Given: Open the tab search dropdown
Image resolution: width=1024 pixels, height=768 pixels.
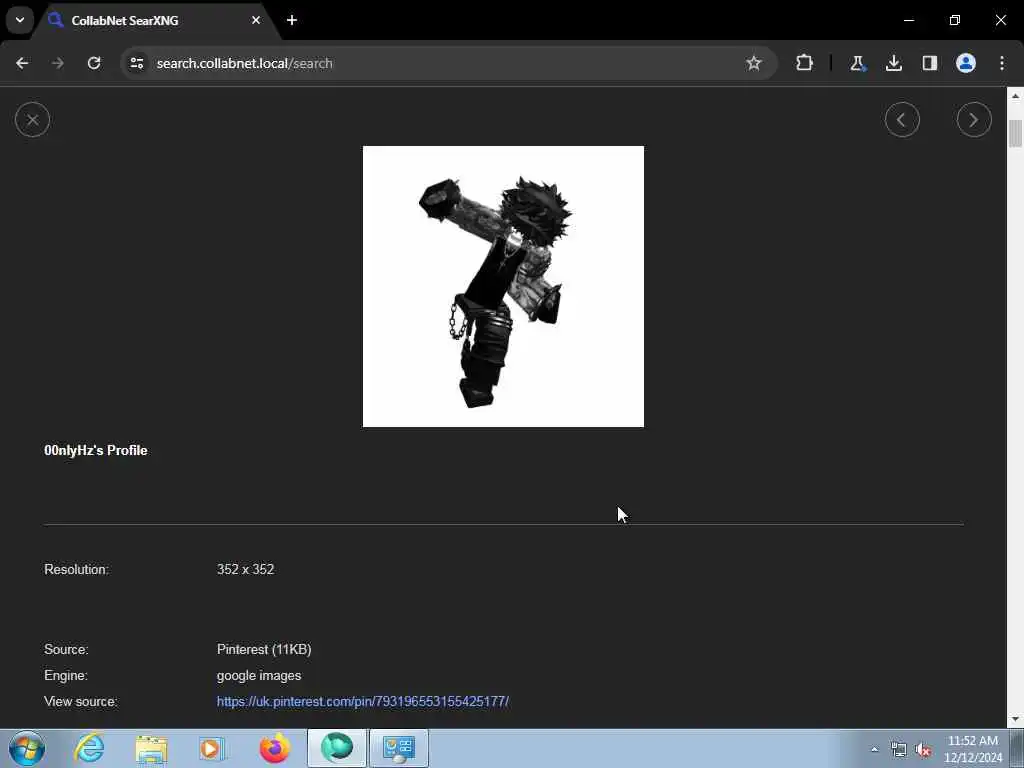Looking at the screenshot, I should pos(20,20).
